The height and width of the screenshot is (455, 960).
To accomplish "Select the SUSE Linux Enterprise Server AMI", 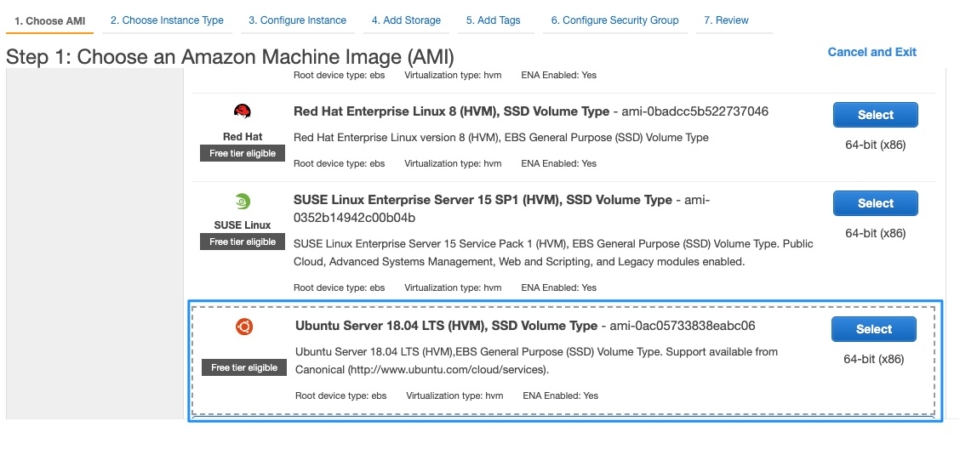I will pos(875,203).
